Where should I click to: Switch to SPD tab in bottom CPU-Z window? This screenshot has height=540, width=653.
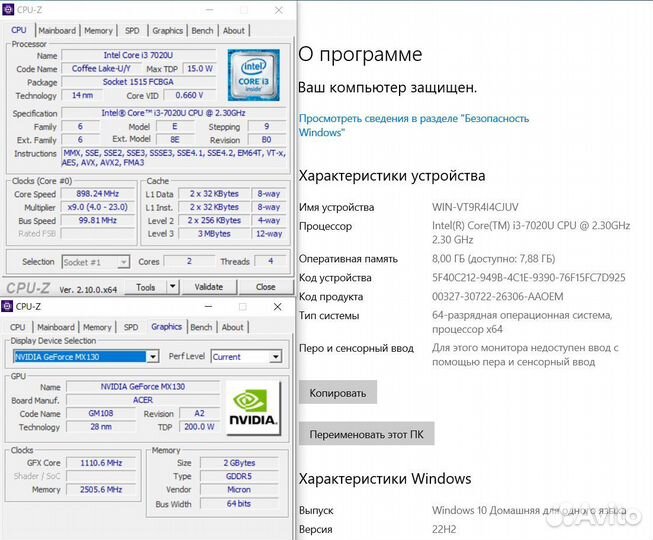(x=131, y=327)
